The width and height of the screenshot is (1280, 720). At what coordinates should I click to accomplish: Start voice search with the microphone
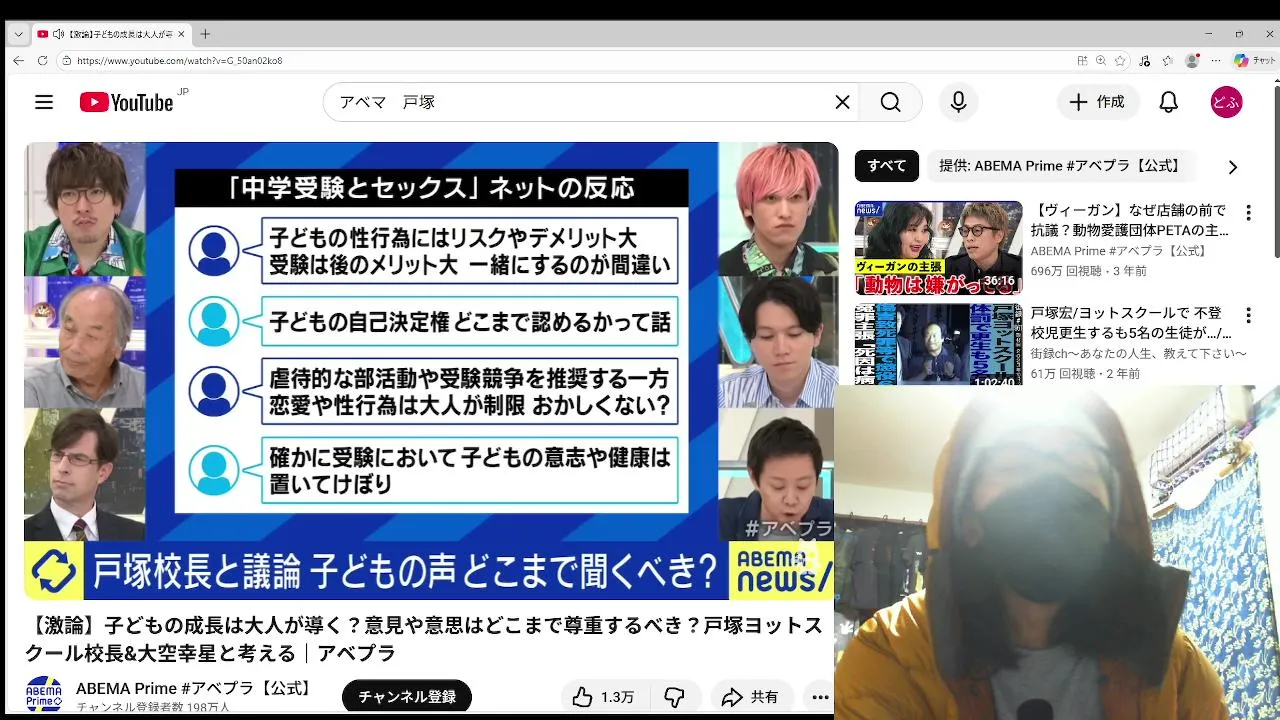click(x=958, y=102)
